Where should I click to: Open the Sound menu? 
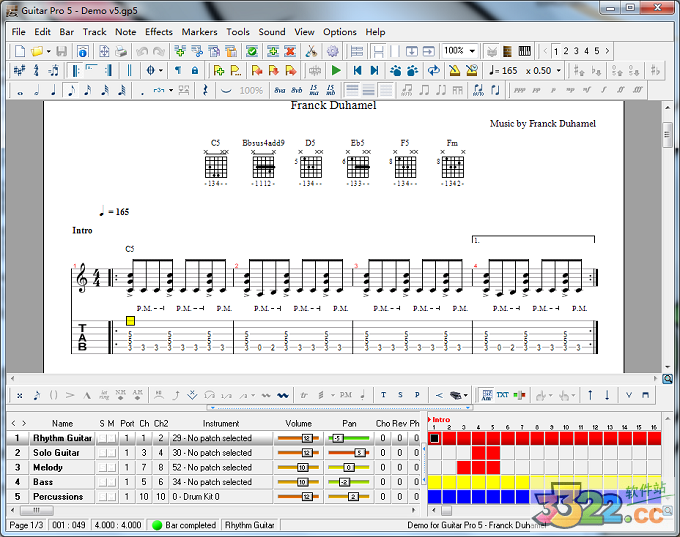(272, 32)
